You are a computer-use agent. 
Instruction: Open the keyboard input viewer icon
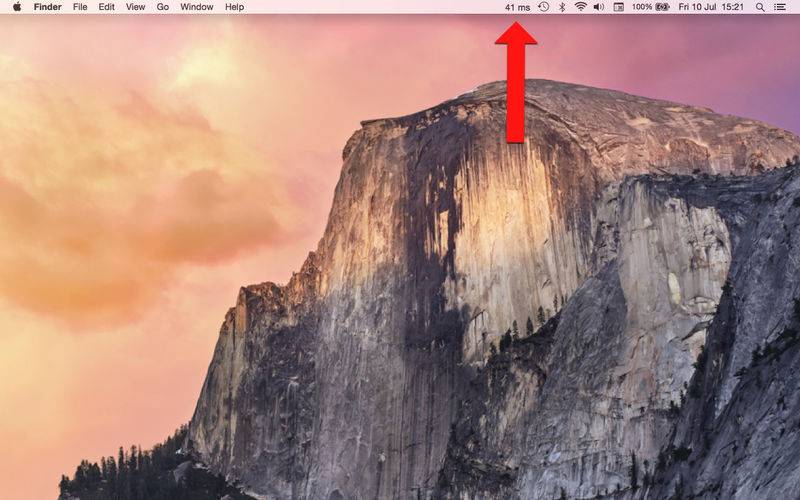618,7
